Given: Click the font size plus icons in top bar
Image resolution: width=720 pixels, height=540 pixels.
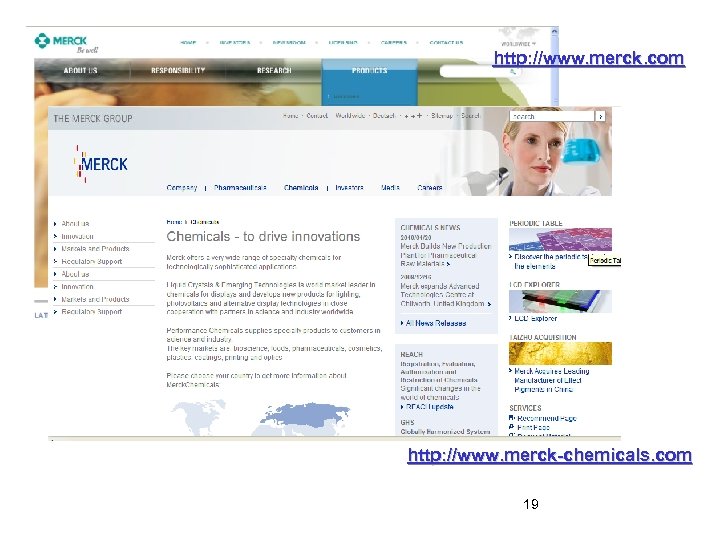Looking at the screenshot, I should click(x=413, y=116).
